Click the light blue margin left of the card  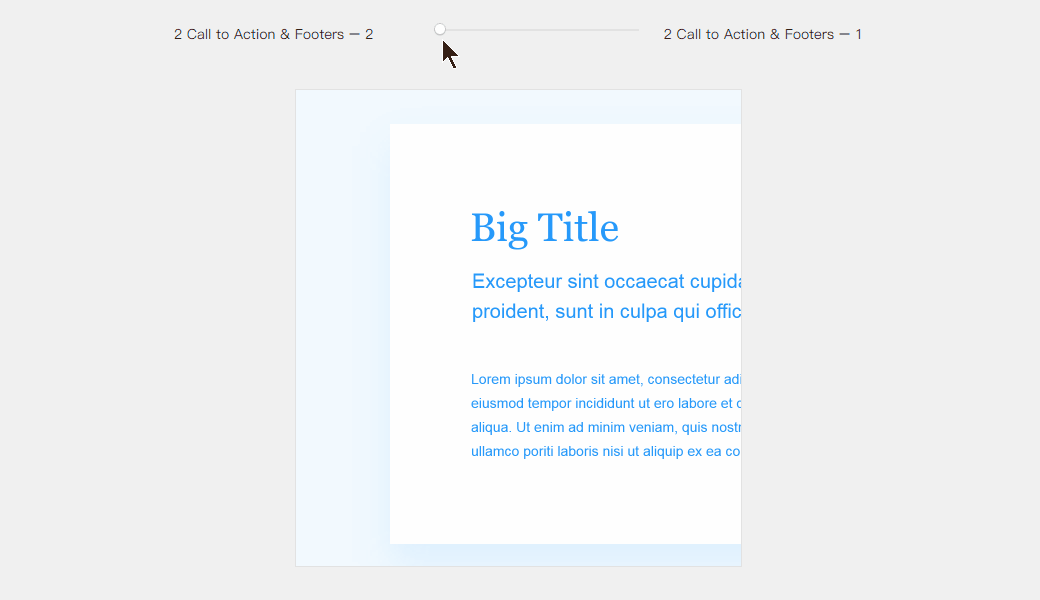(342, 330)
